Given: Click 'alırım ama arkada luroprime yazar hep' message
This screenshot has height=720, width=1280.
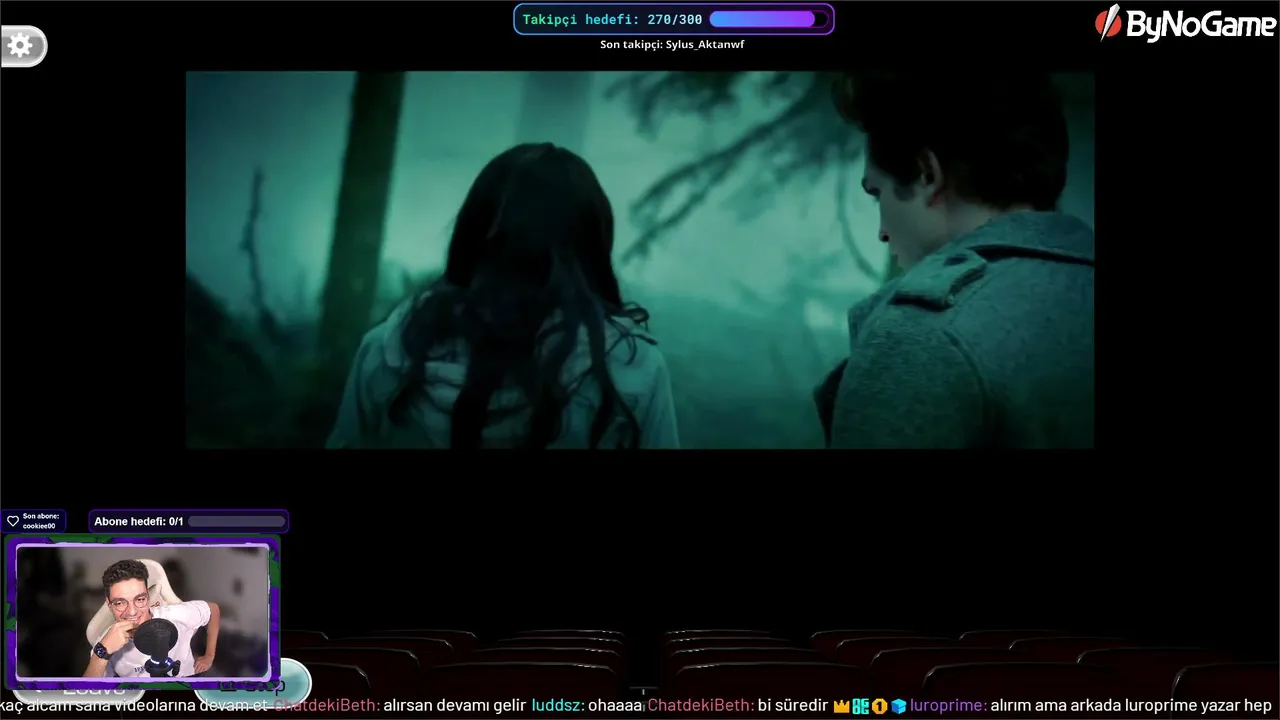Looking at the screenshot, I should click(x=1131, y=706).
